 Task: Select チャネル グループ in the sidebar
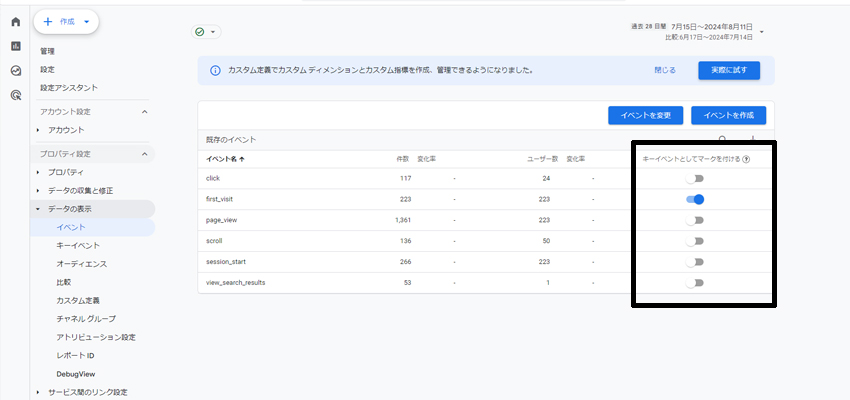click(86, 319)
